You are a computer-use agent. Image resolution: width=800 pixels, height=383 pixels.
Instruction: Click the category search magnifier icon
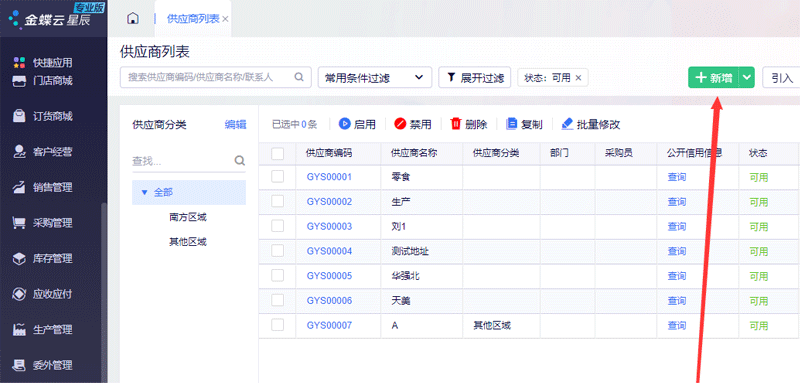tap(239, 161)
